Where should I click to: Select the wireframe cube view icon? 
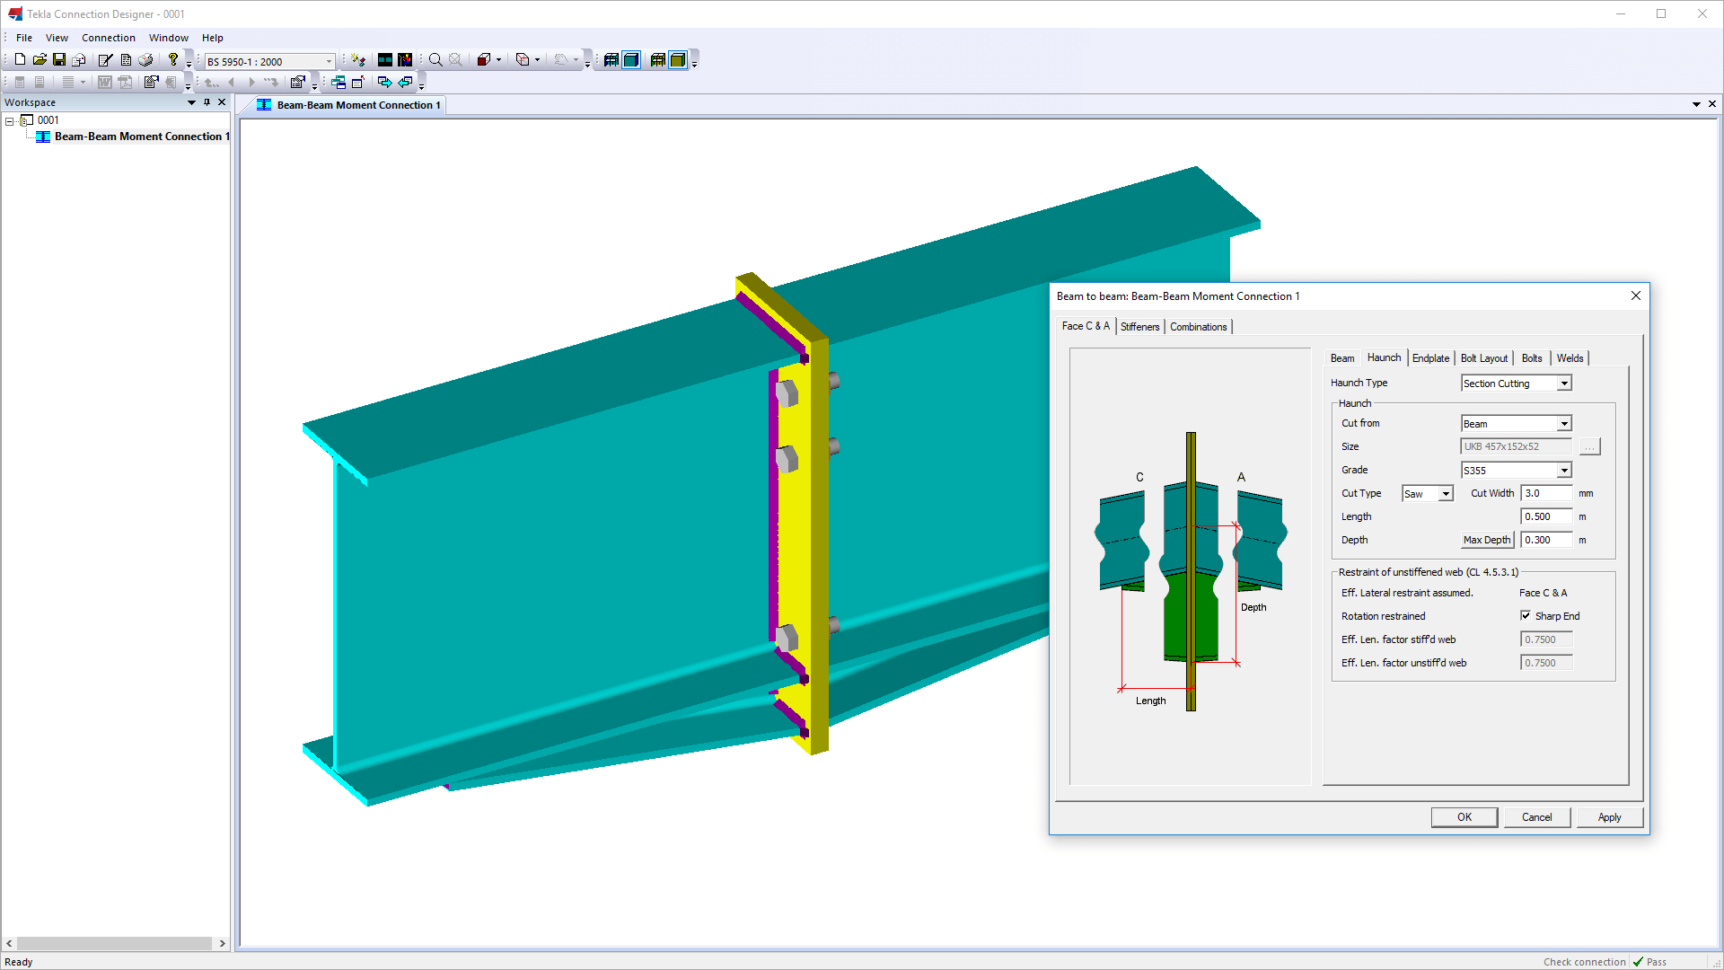coord(524,60)
